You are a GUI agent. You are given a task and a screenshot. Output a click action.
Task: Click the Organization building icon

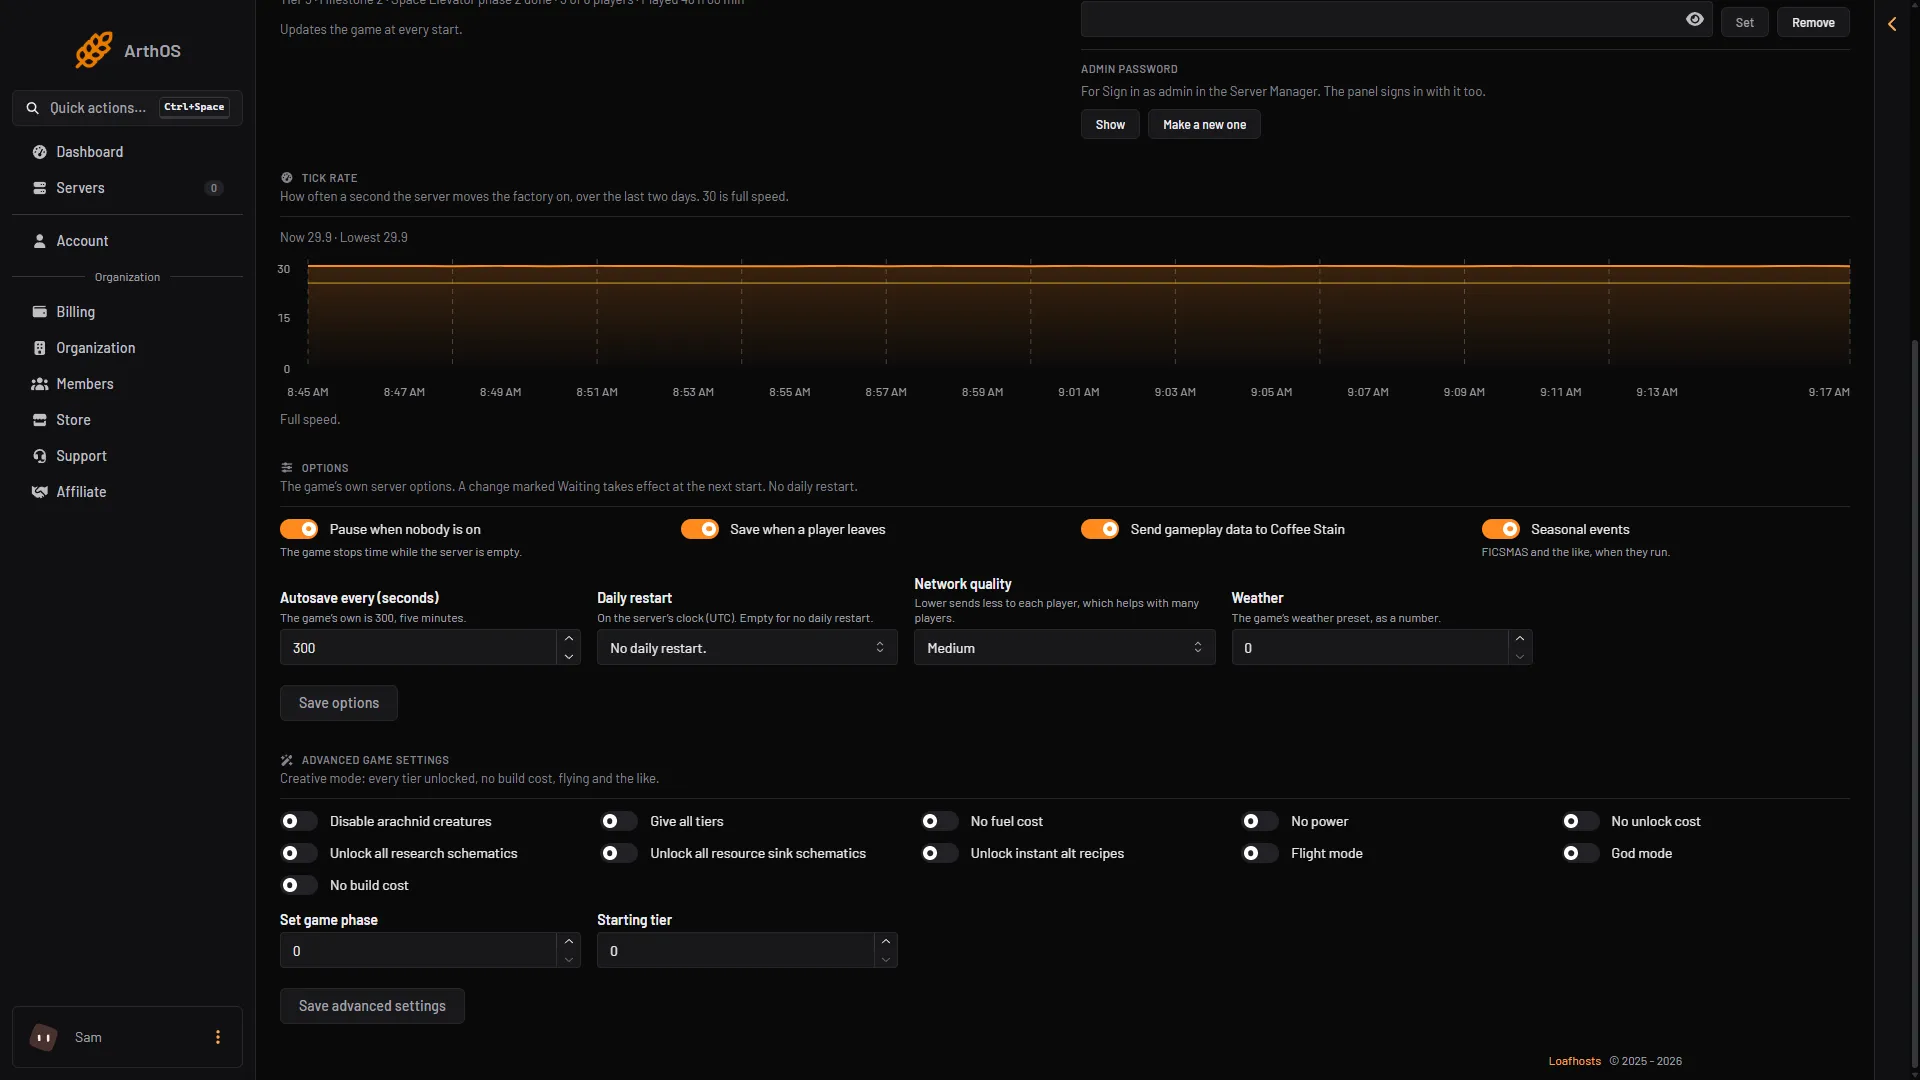pos(40,348)
